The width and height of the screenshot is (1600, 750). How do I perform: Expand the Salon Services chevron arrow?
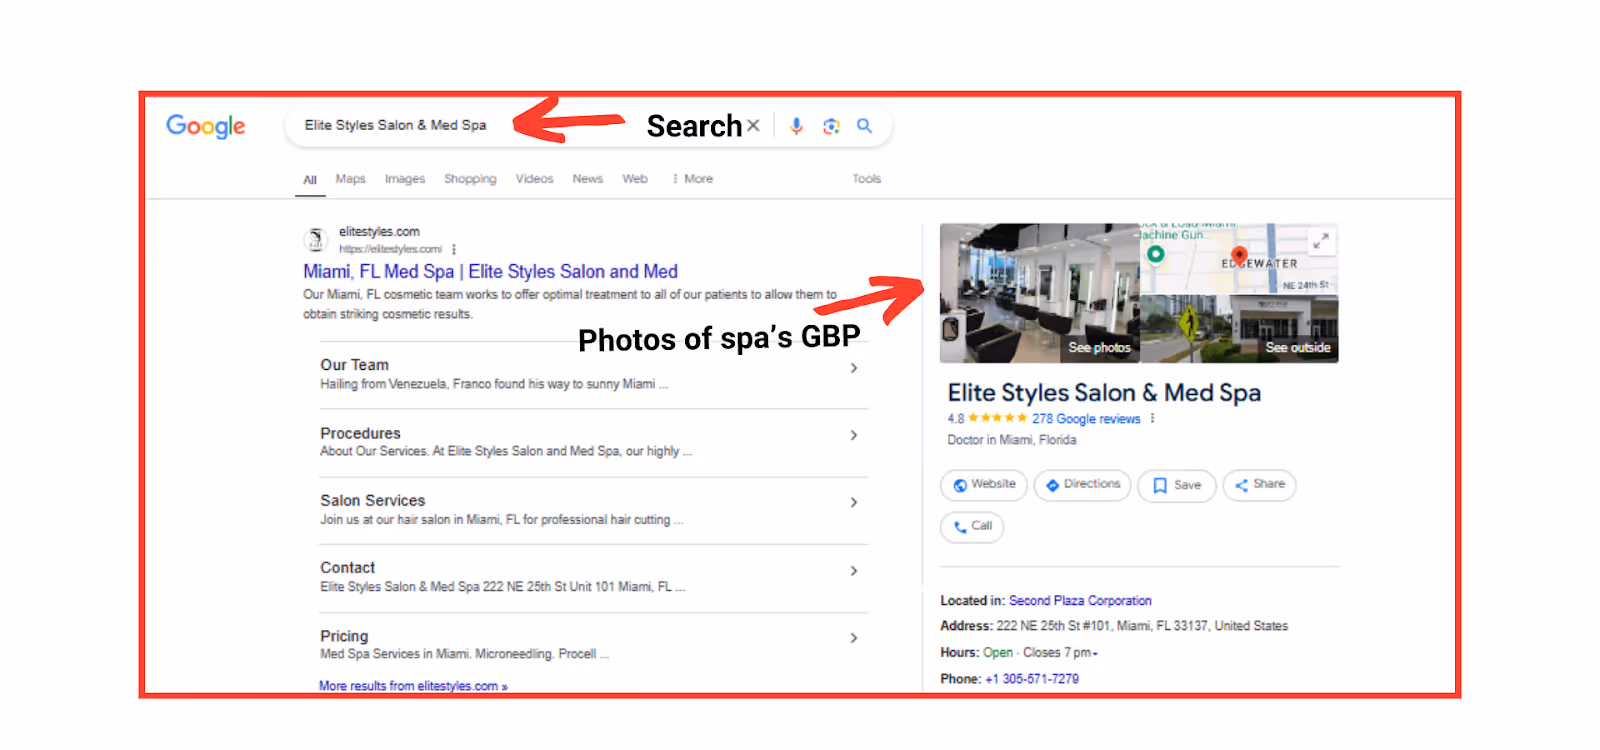click(x=854, y=502)
